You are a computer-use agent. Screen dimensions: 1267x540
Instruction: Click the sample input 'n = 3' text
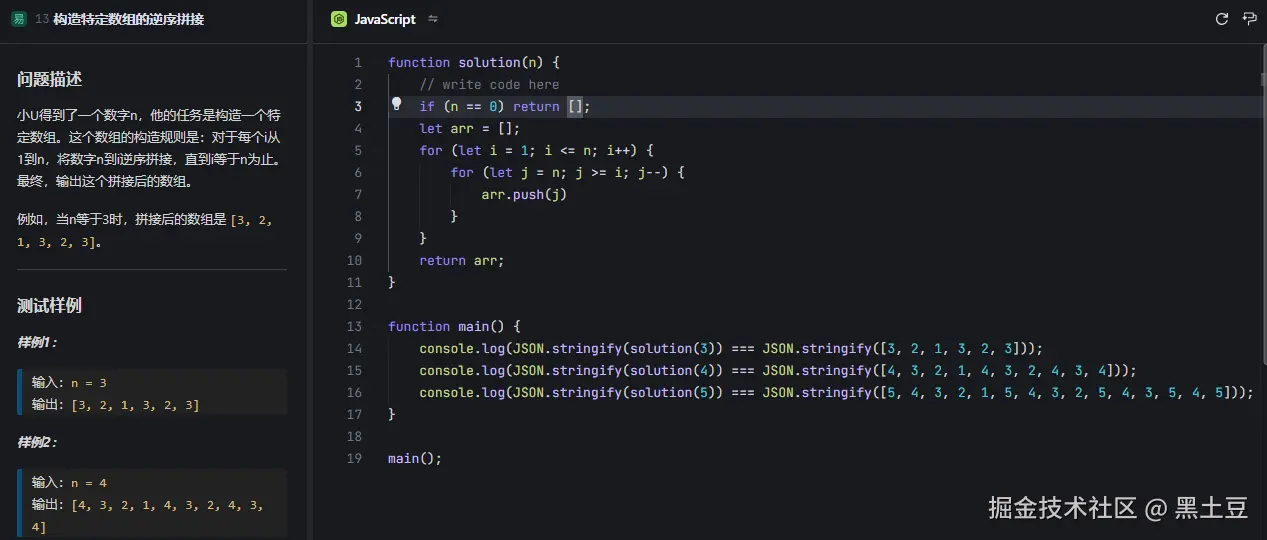(x=88, y=383)
